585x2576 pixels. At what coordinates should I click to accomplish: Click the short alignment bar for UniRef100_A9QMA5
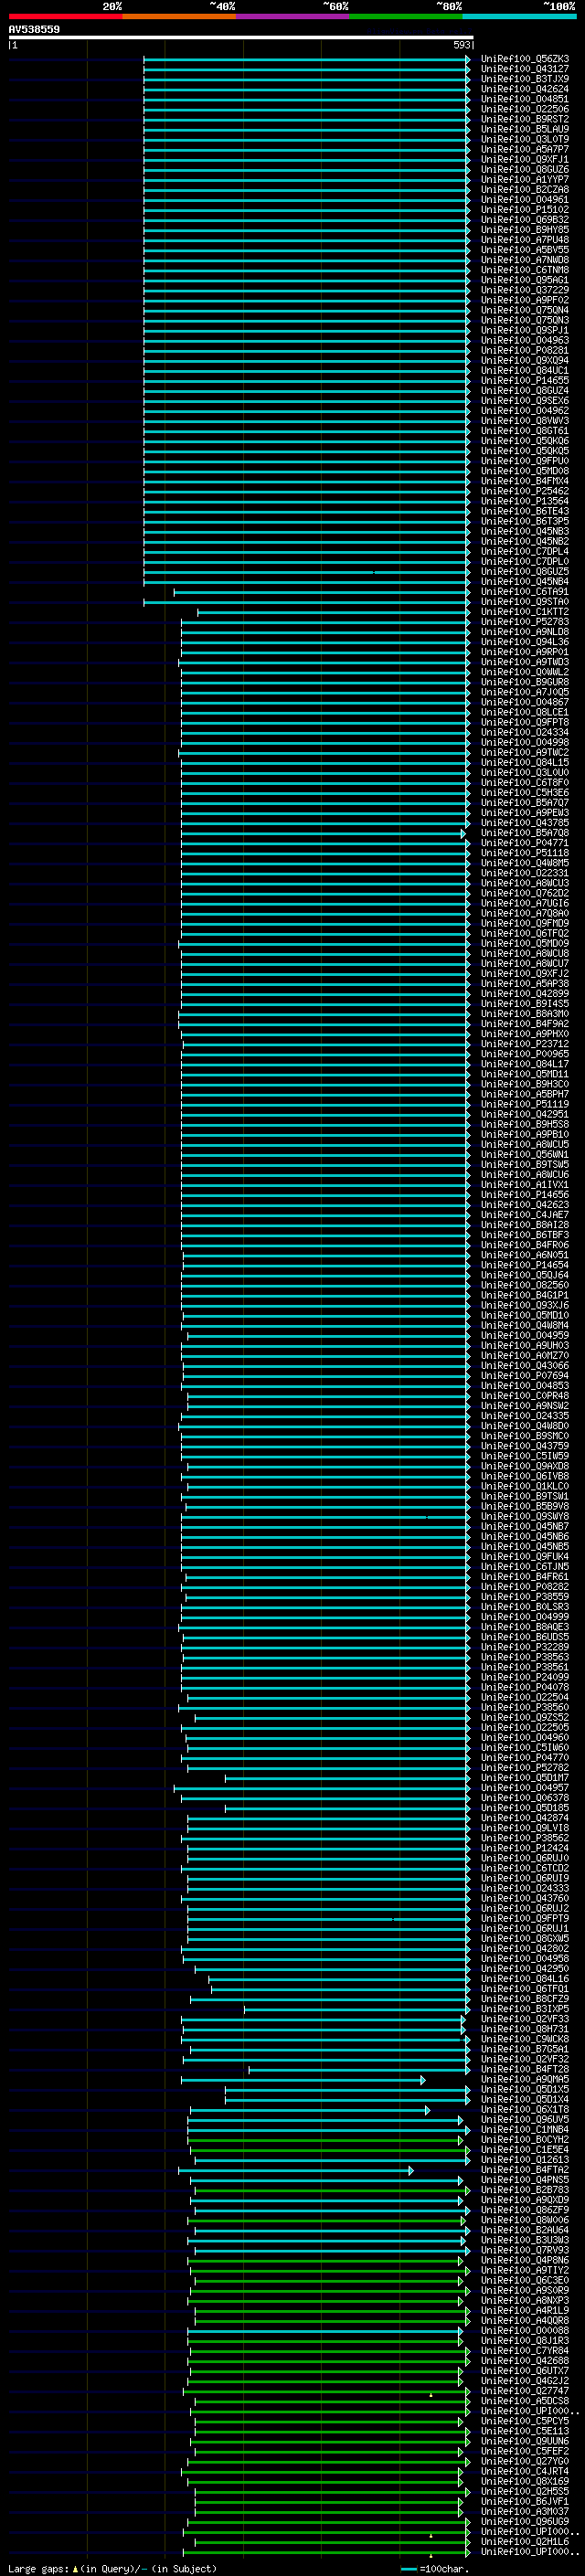tap(303, 2080)
